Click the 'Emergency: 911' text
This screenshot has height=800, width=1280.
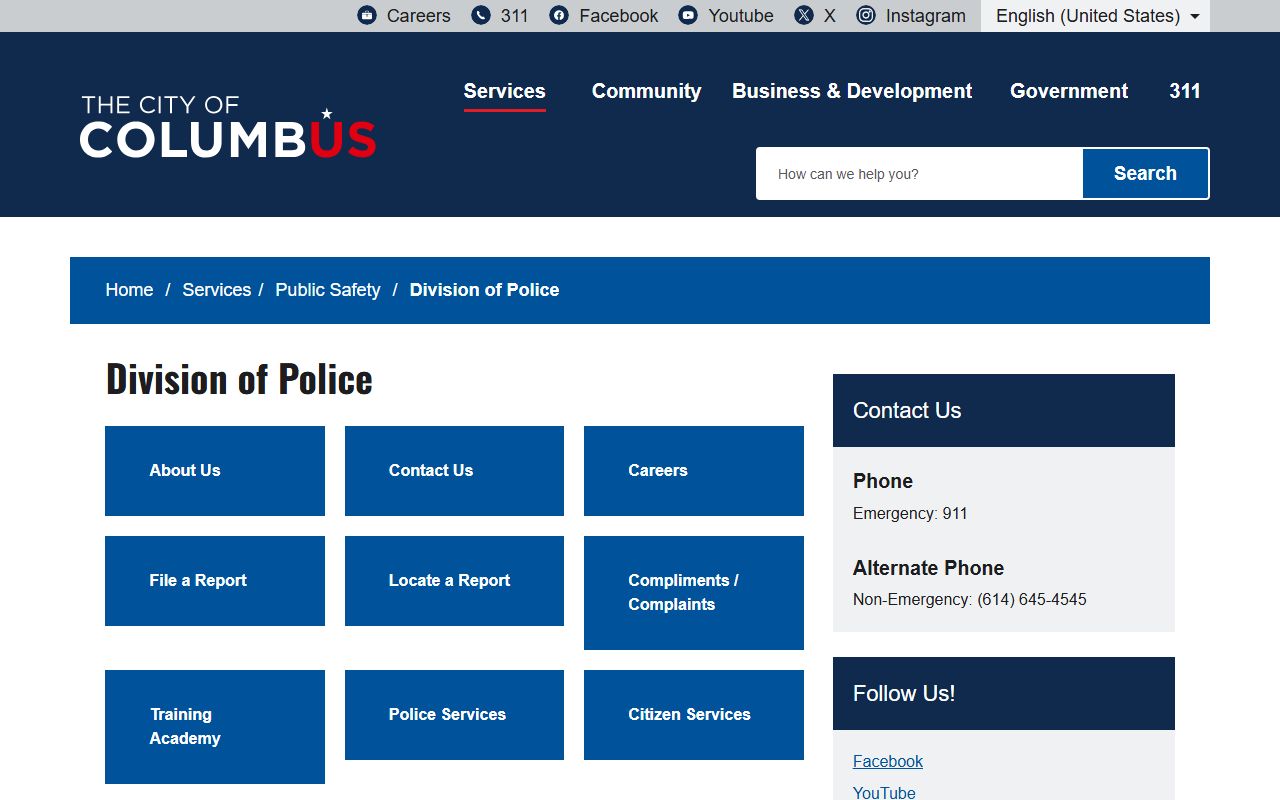(910, 514)
